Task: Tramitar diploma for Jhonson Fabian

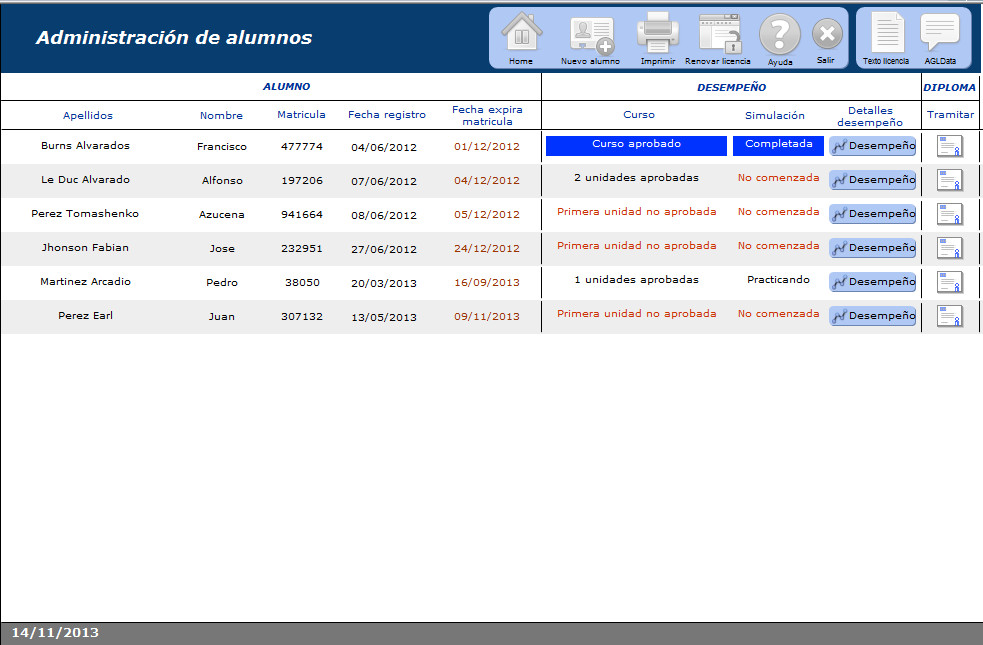Action: (950, 248)
